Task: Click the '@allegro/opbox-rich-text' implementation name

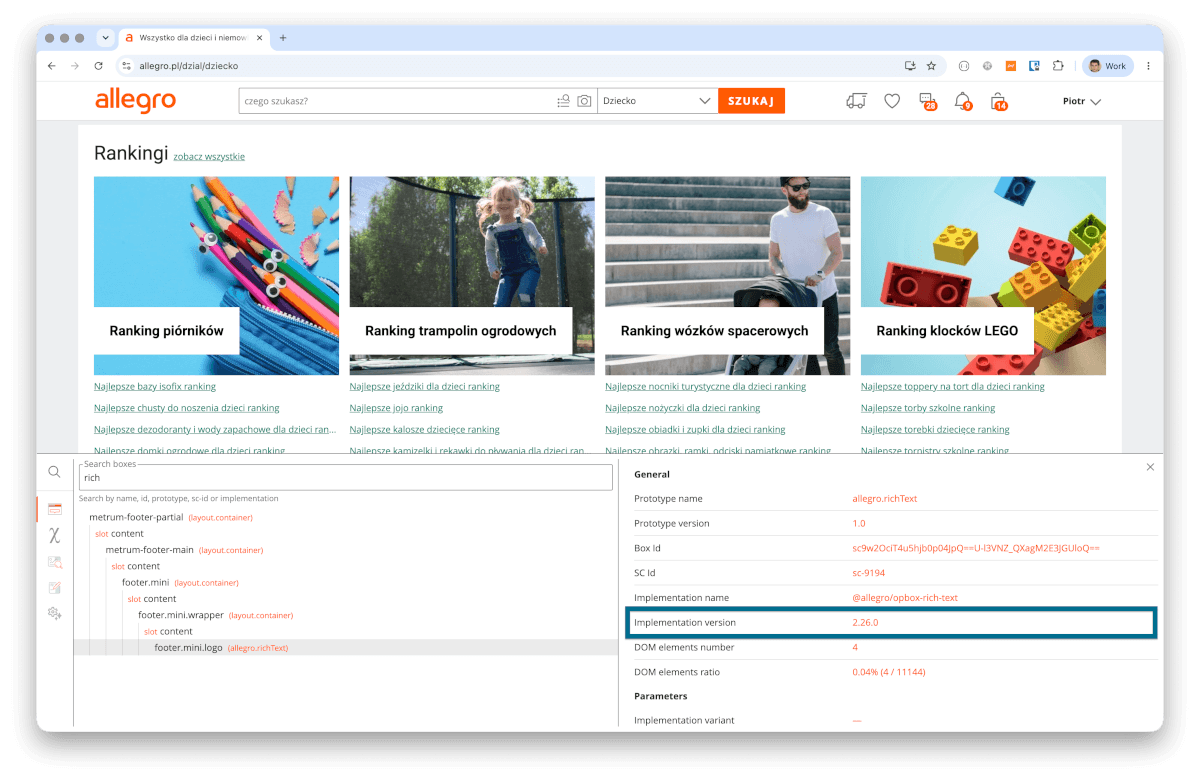Action: coord(905,598)
